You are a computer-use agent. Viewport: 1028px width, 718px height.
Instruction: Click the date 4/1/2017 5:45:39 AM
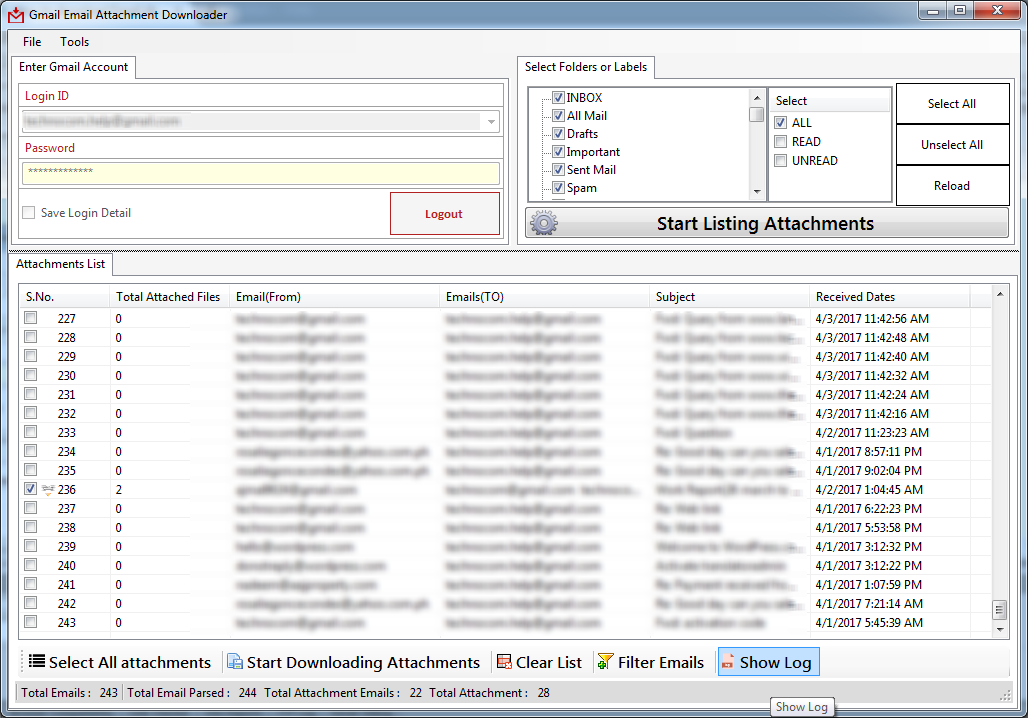(x=869, y=623)
